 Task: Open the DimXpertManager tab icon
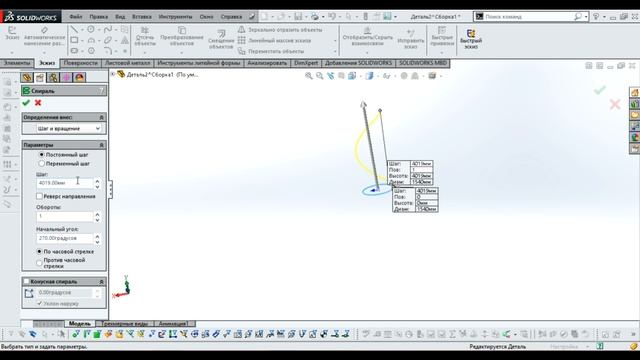(x=66, y=77)
